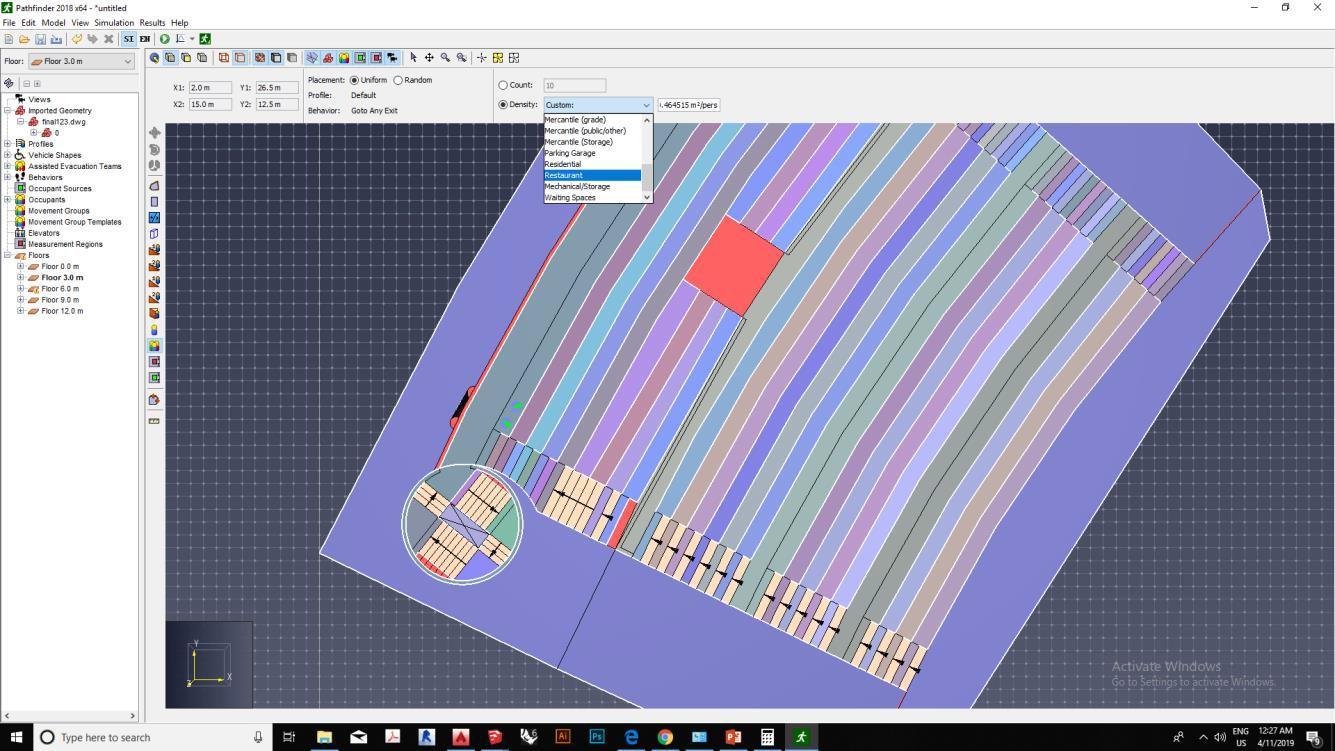The height and width of the screenshot is (751, 1335).
Task: Choose Random placement option
Action: point(398,80)
